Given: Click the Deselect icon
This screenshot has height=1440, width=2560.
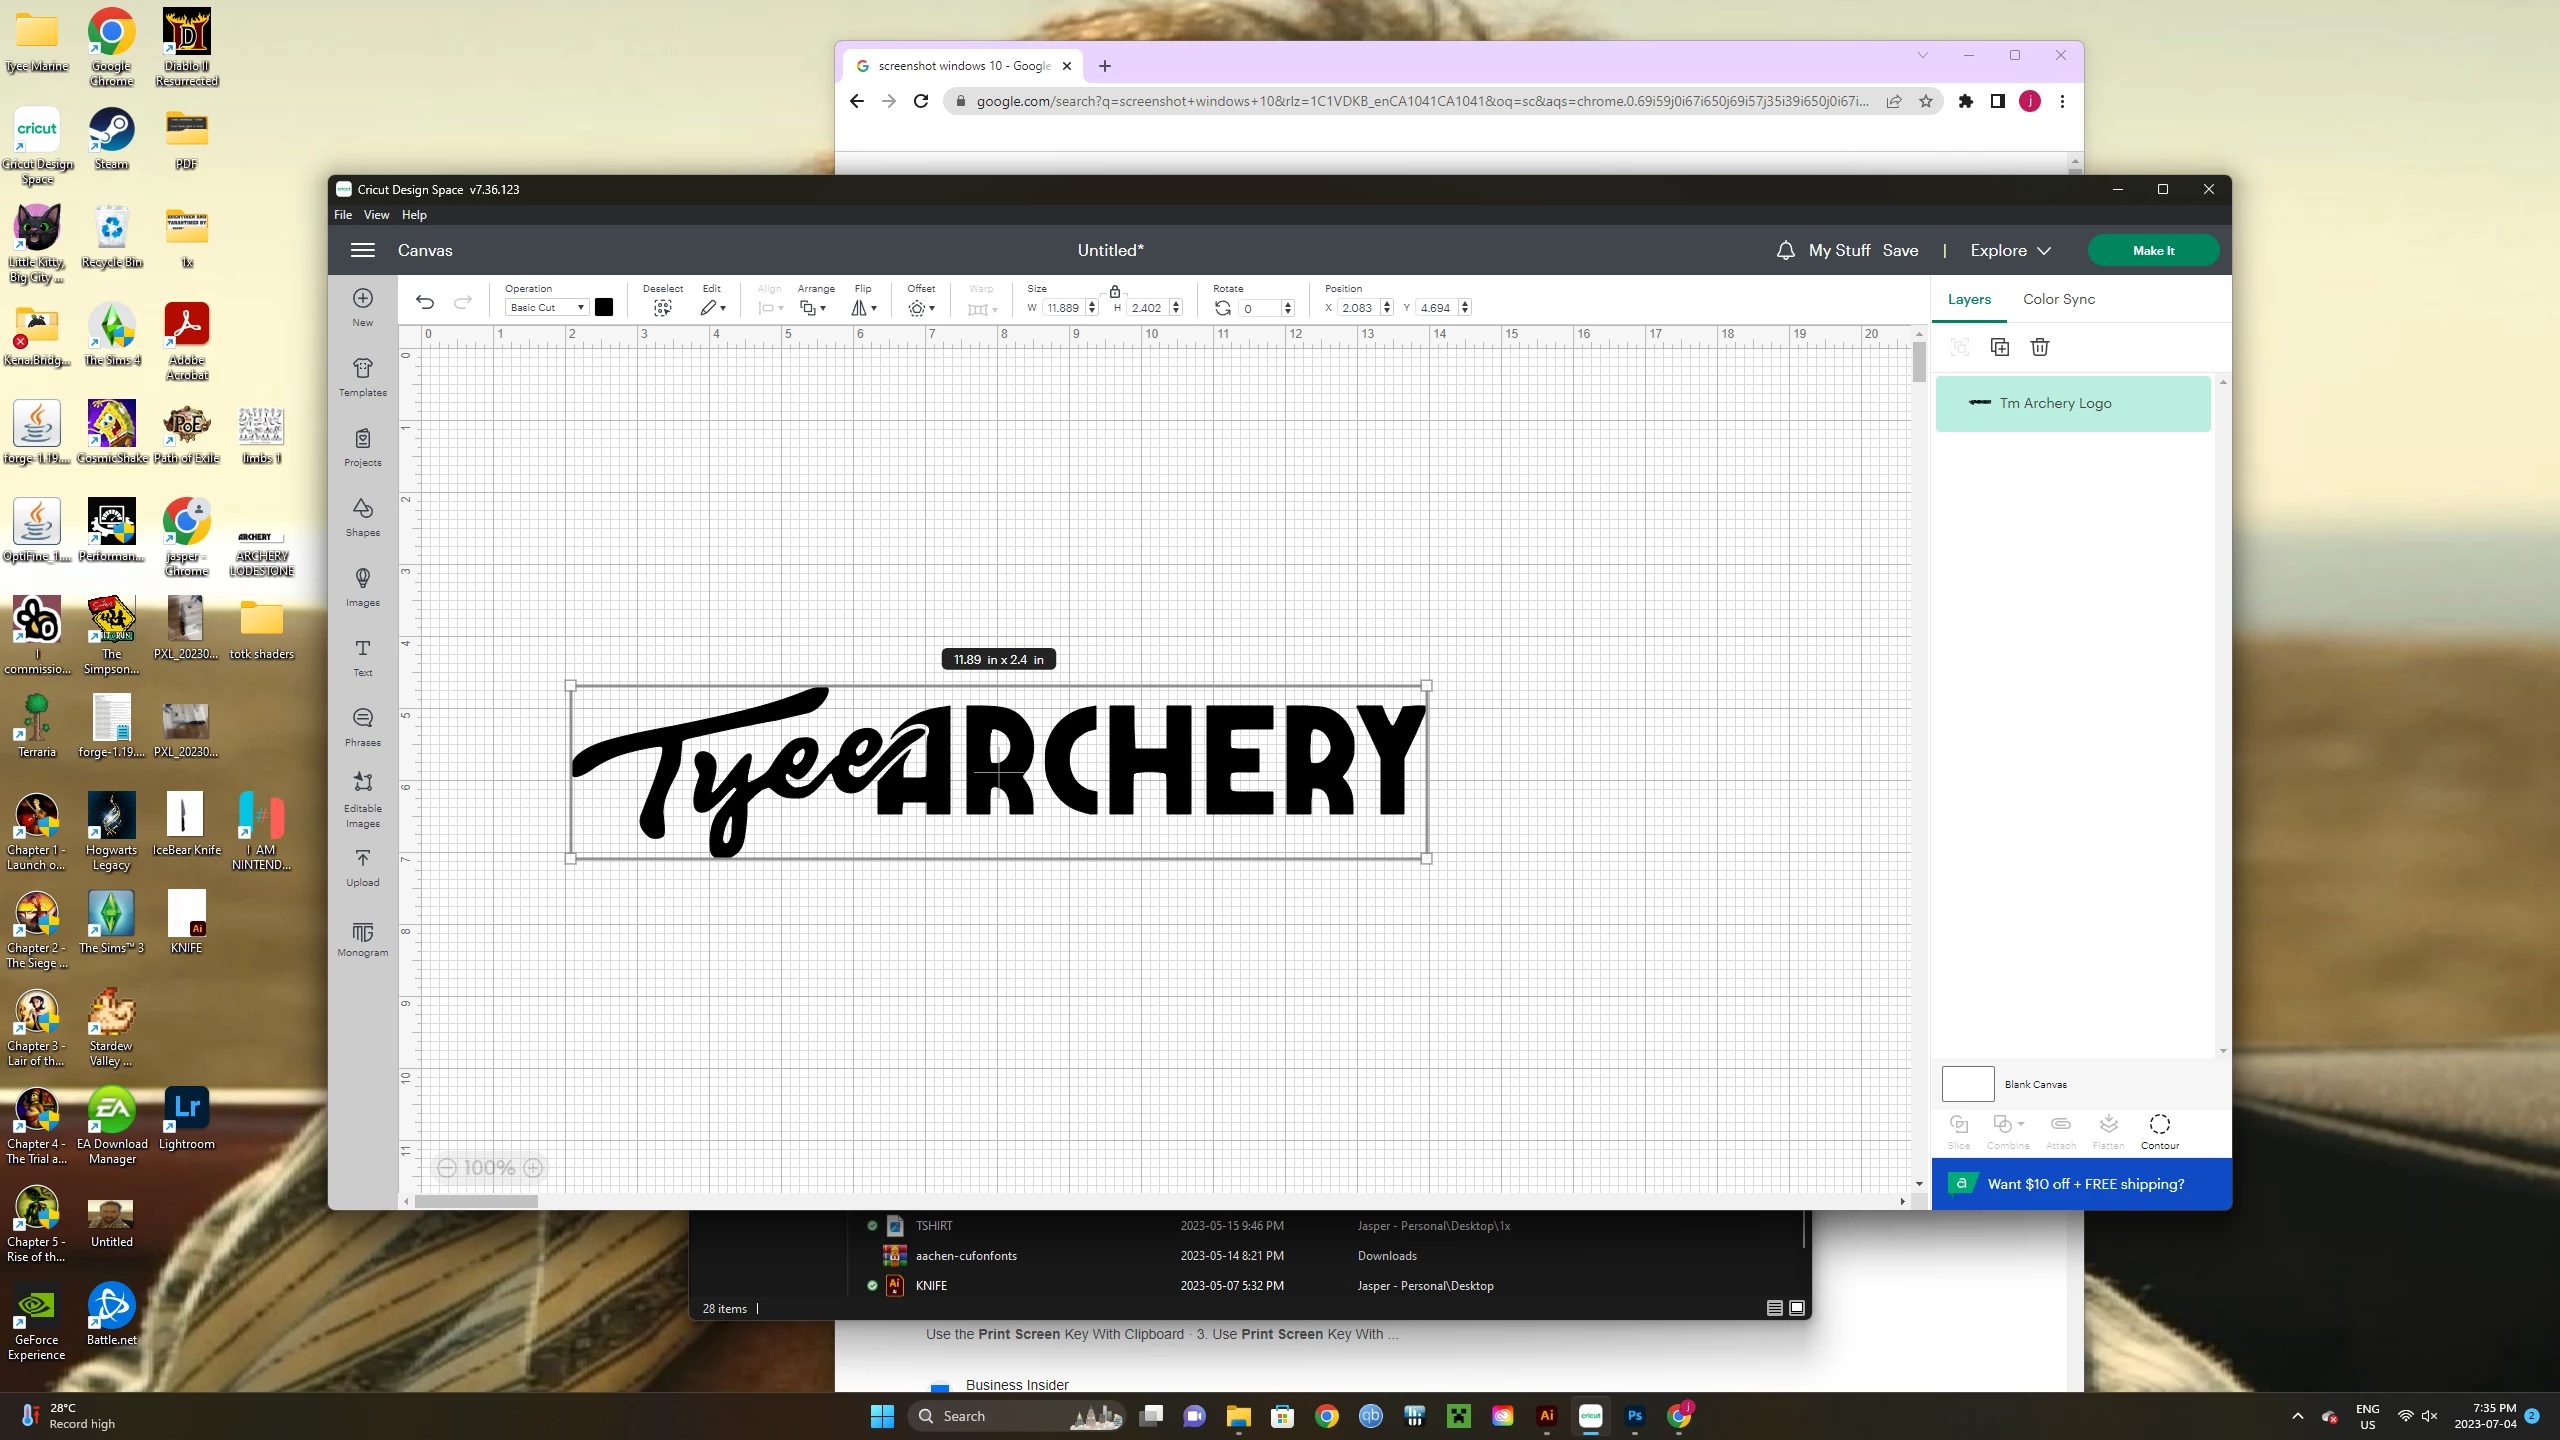Looking at the screenshot, I should click(662, 308).
